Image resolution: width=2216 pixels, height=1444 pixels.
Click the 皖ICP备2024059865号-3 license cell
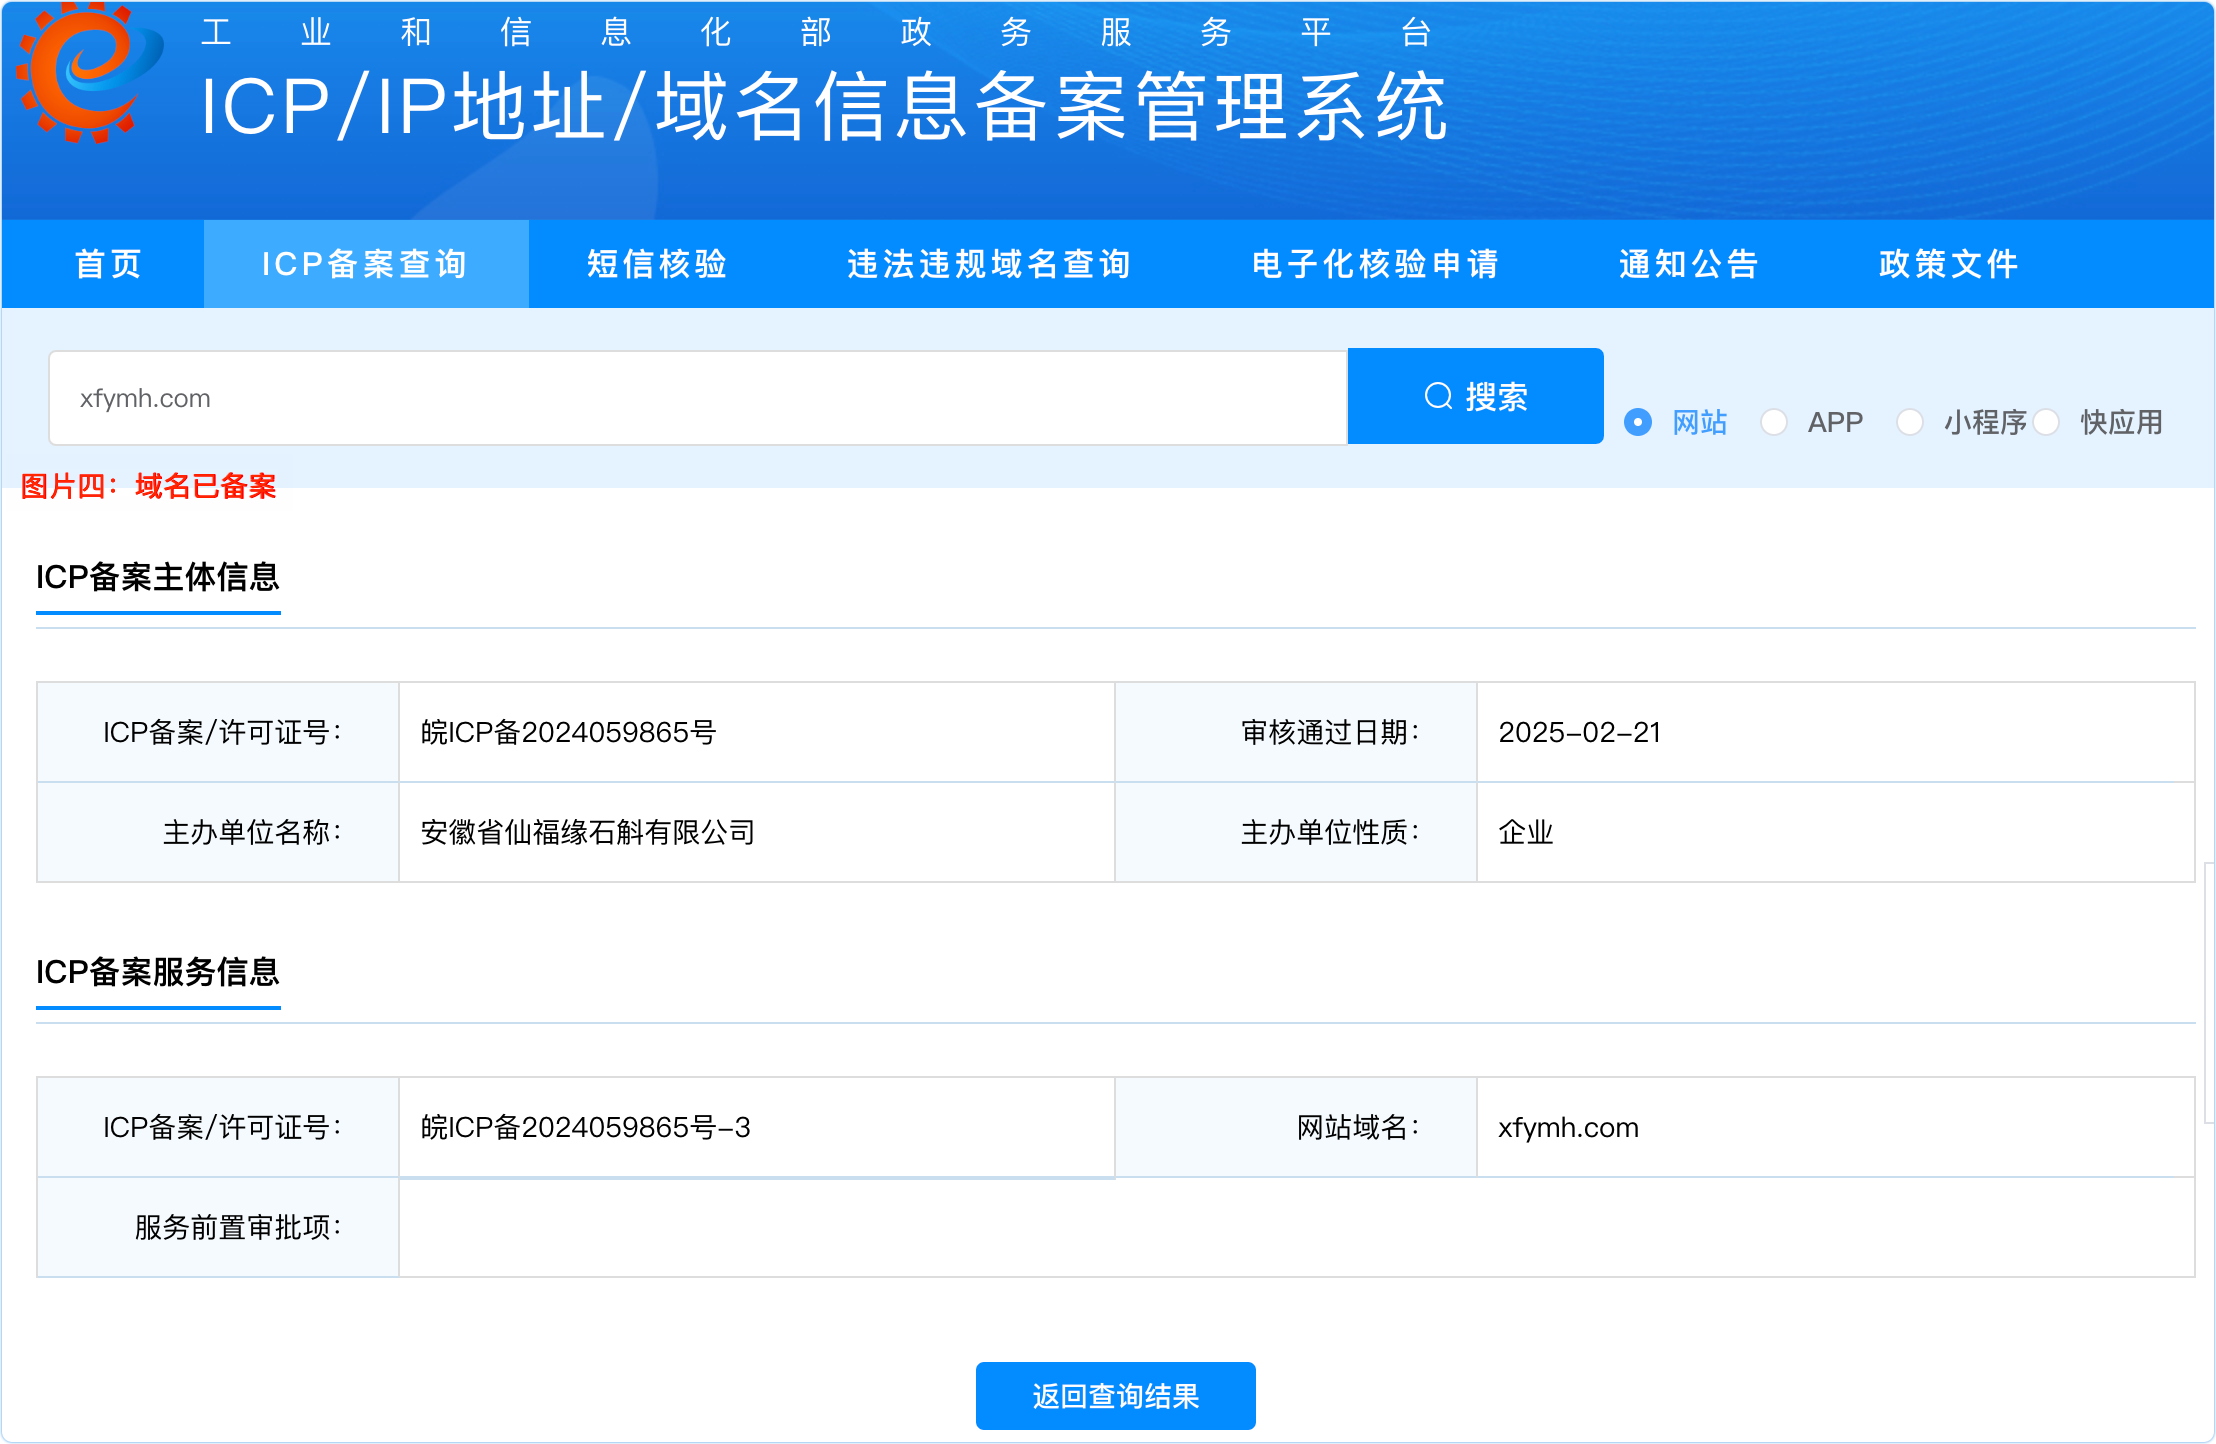coord(585,1127)
